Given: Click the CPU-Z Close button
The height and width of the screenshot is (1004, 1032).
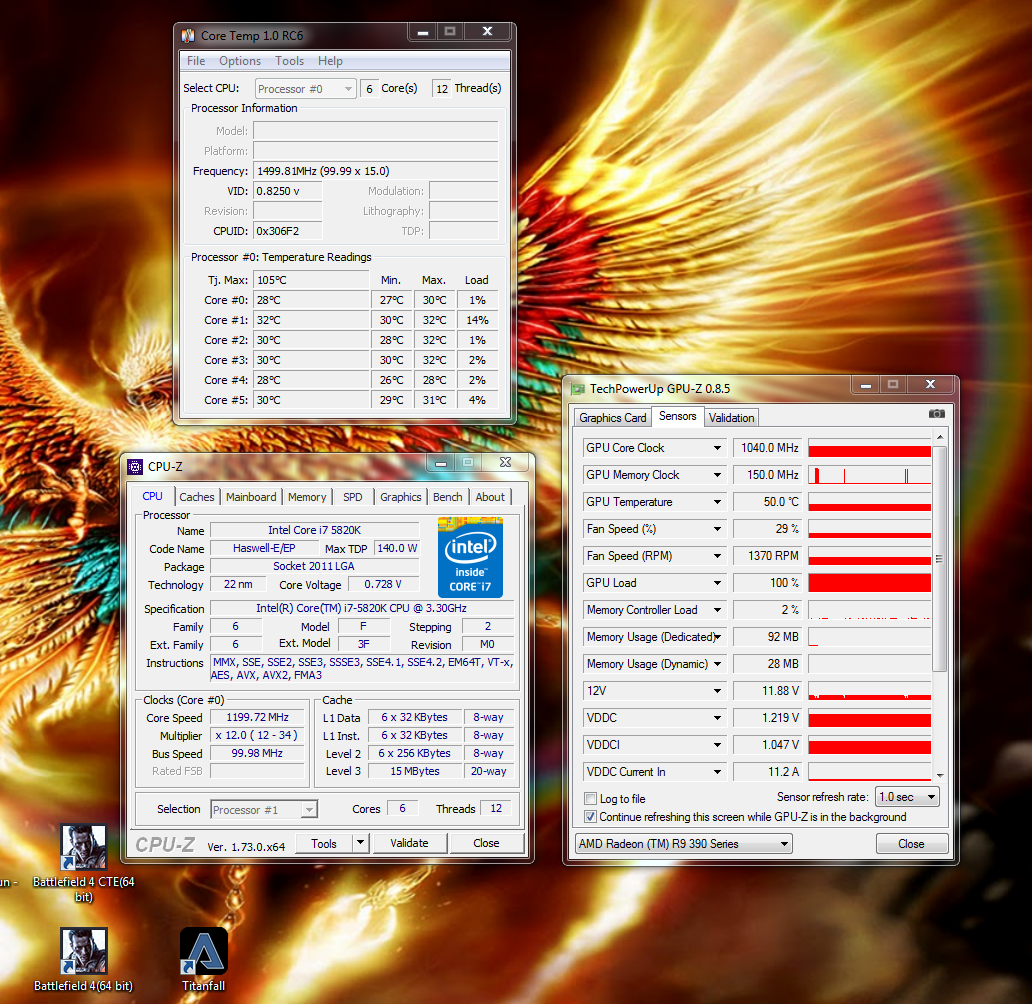Looking at the screenshot, I should pos(486,843).
